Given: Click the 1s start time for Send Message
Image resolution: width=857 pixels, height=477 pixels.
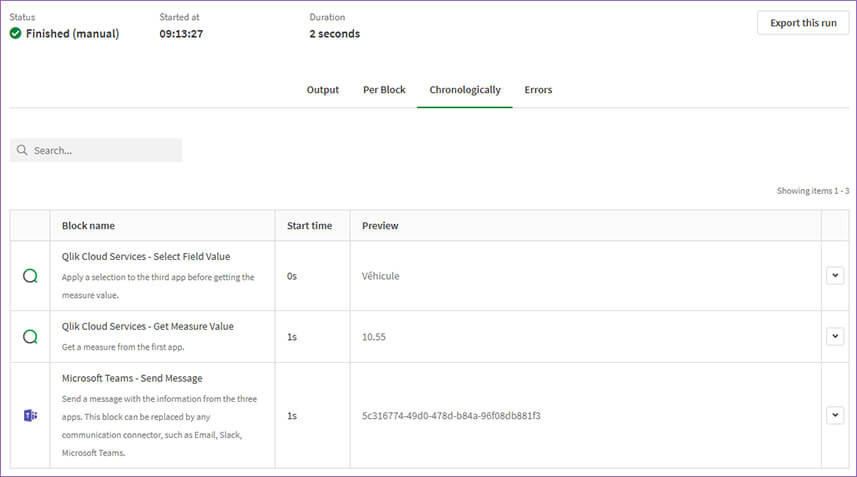Looking at the screenshot, I should [292, 416].
